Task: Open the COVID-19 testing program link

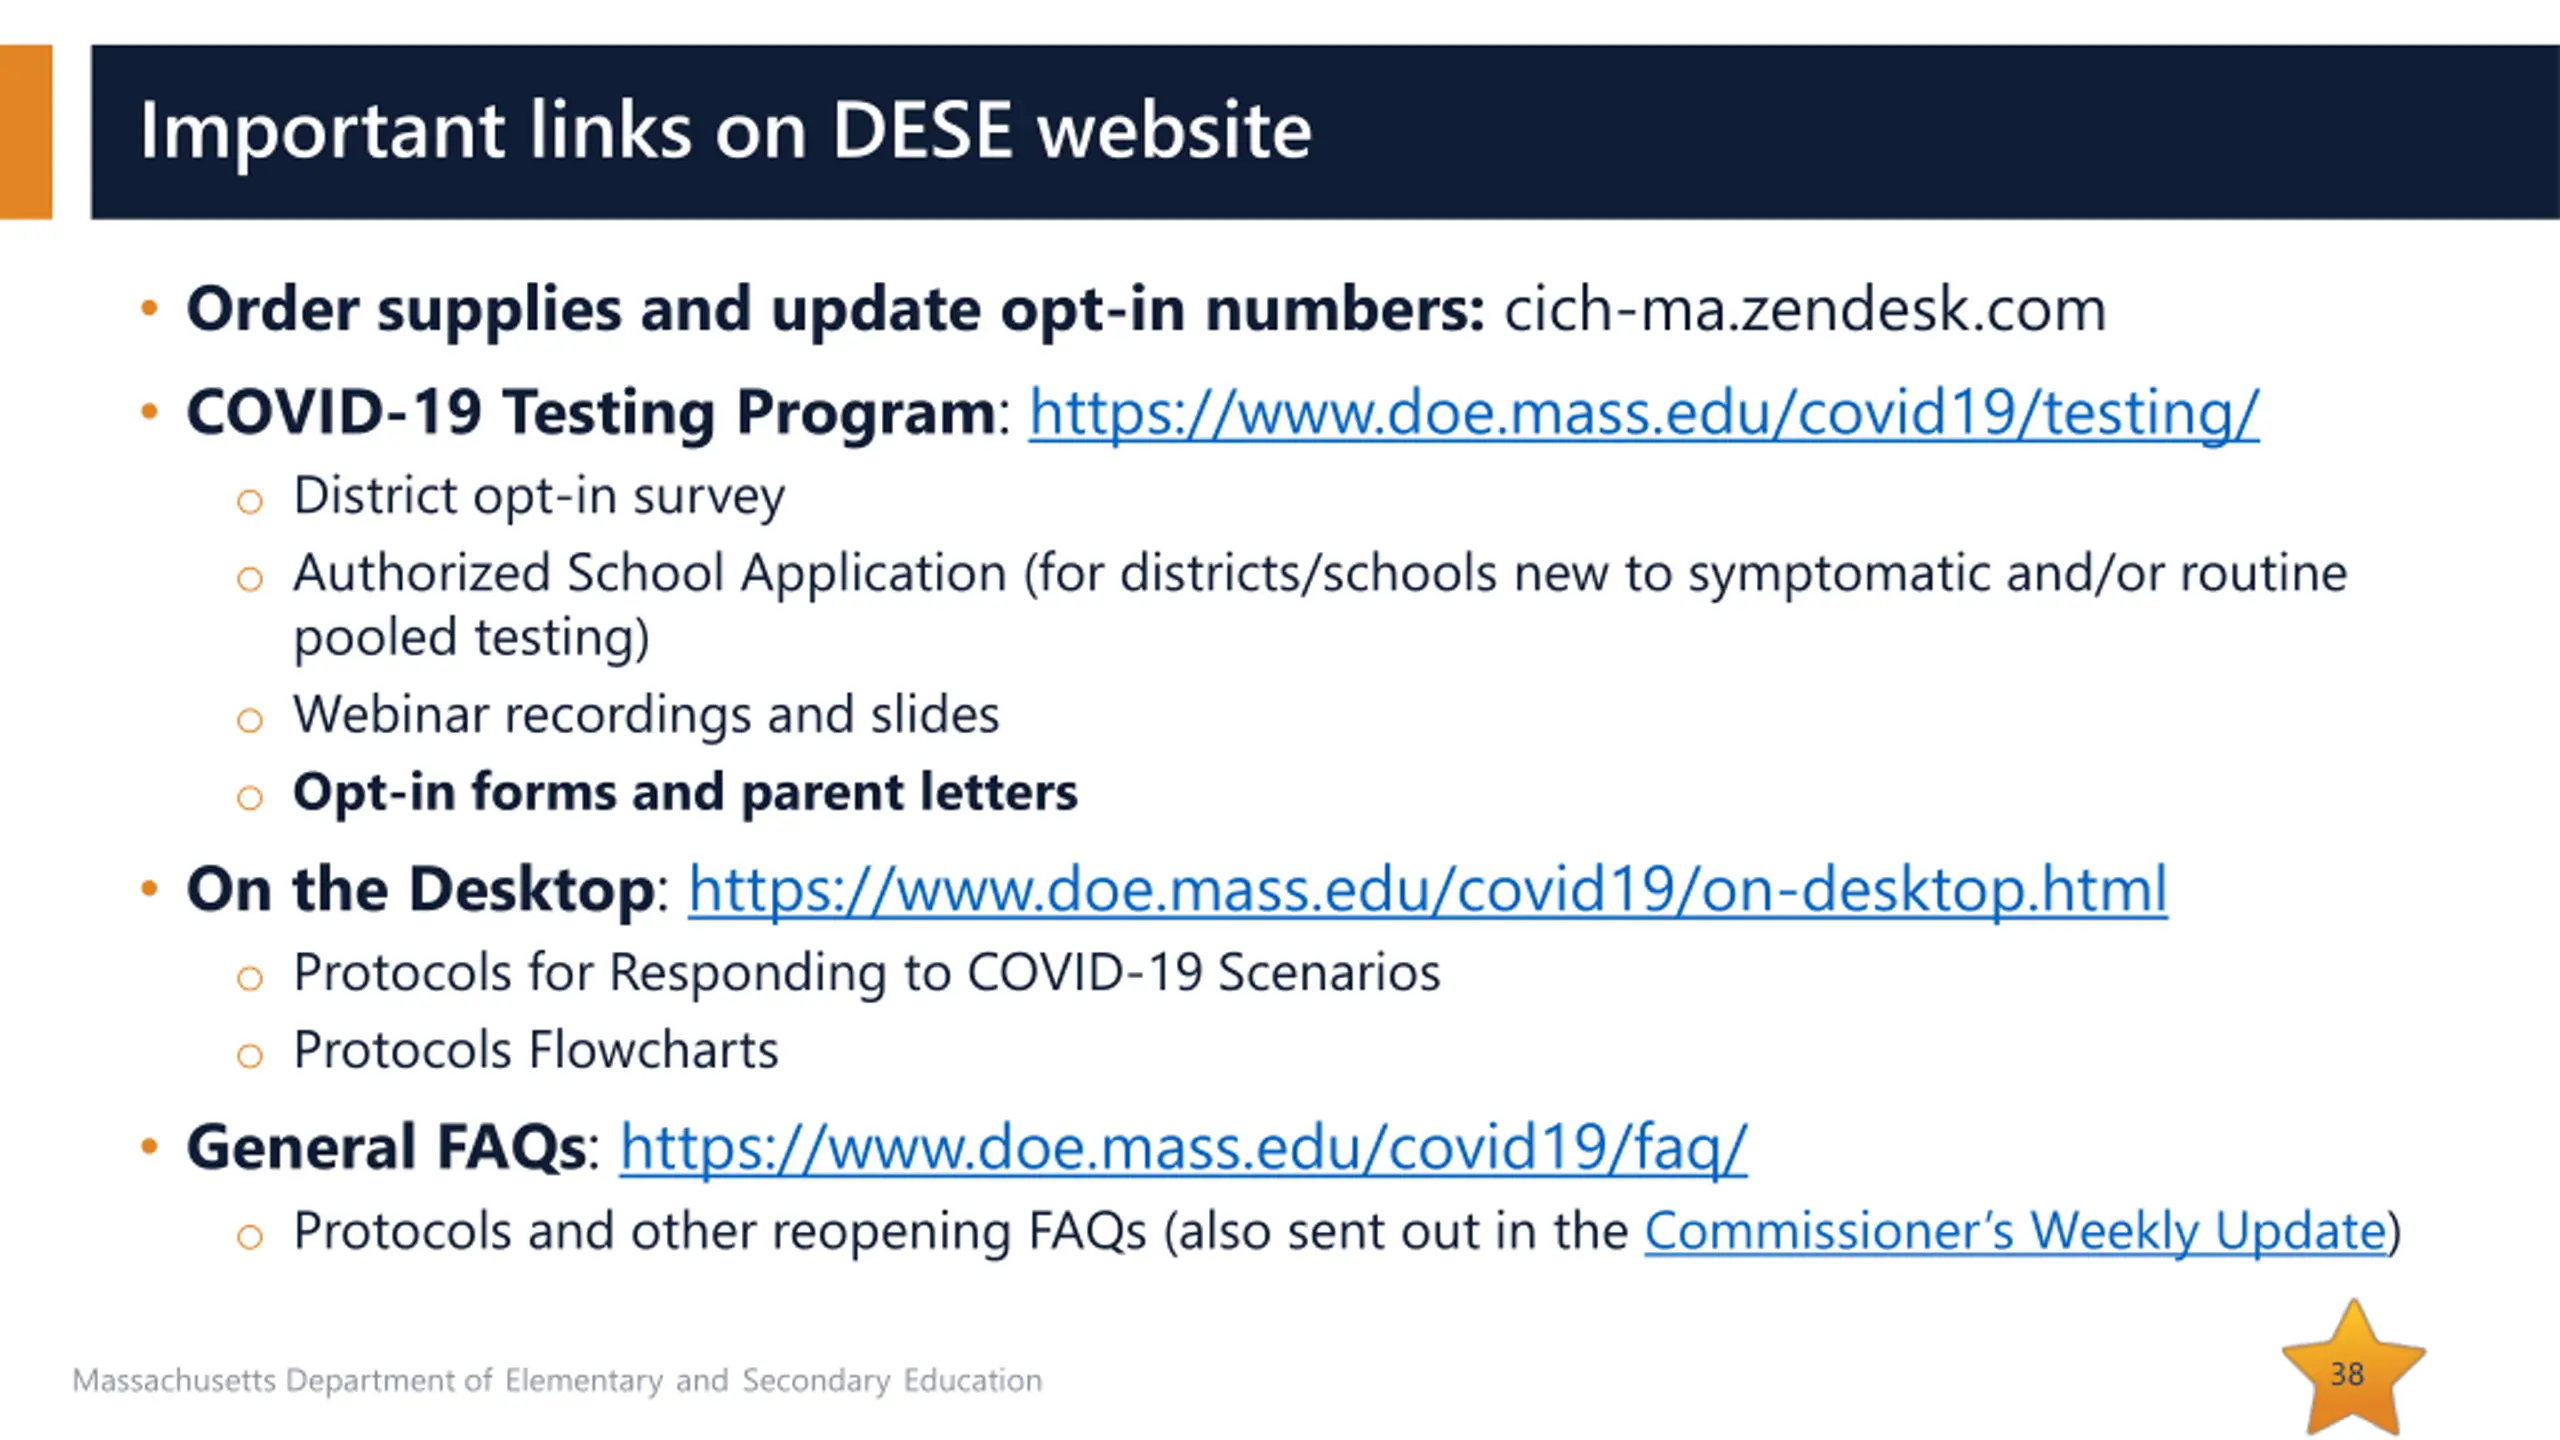Action: (x=1643, y=413)
